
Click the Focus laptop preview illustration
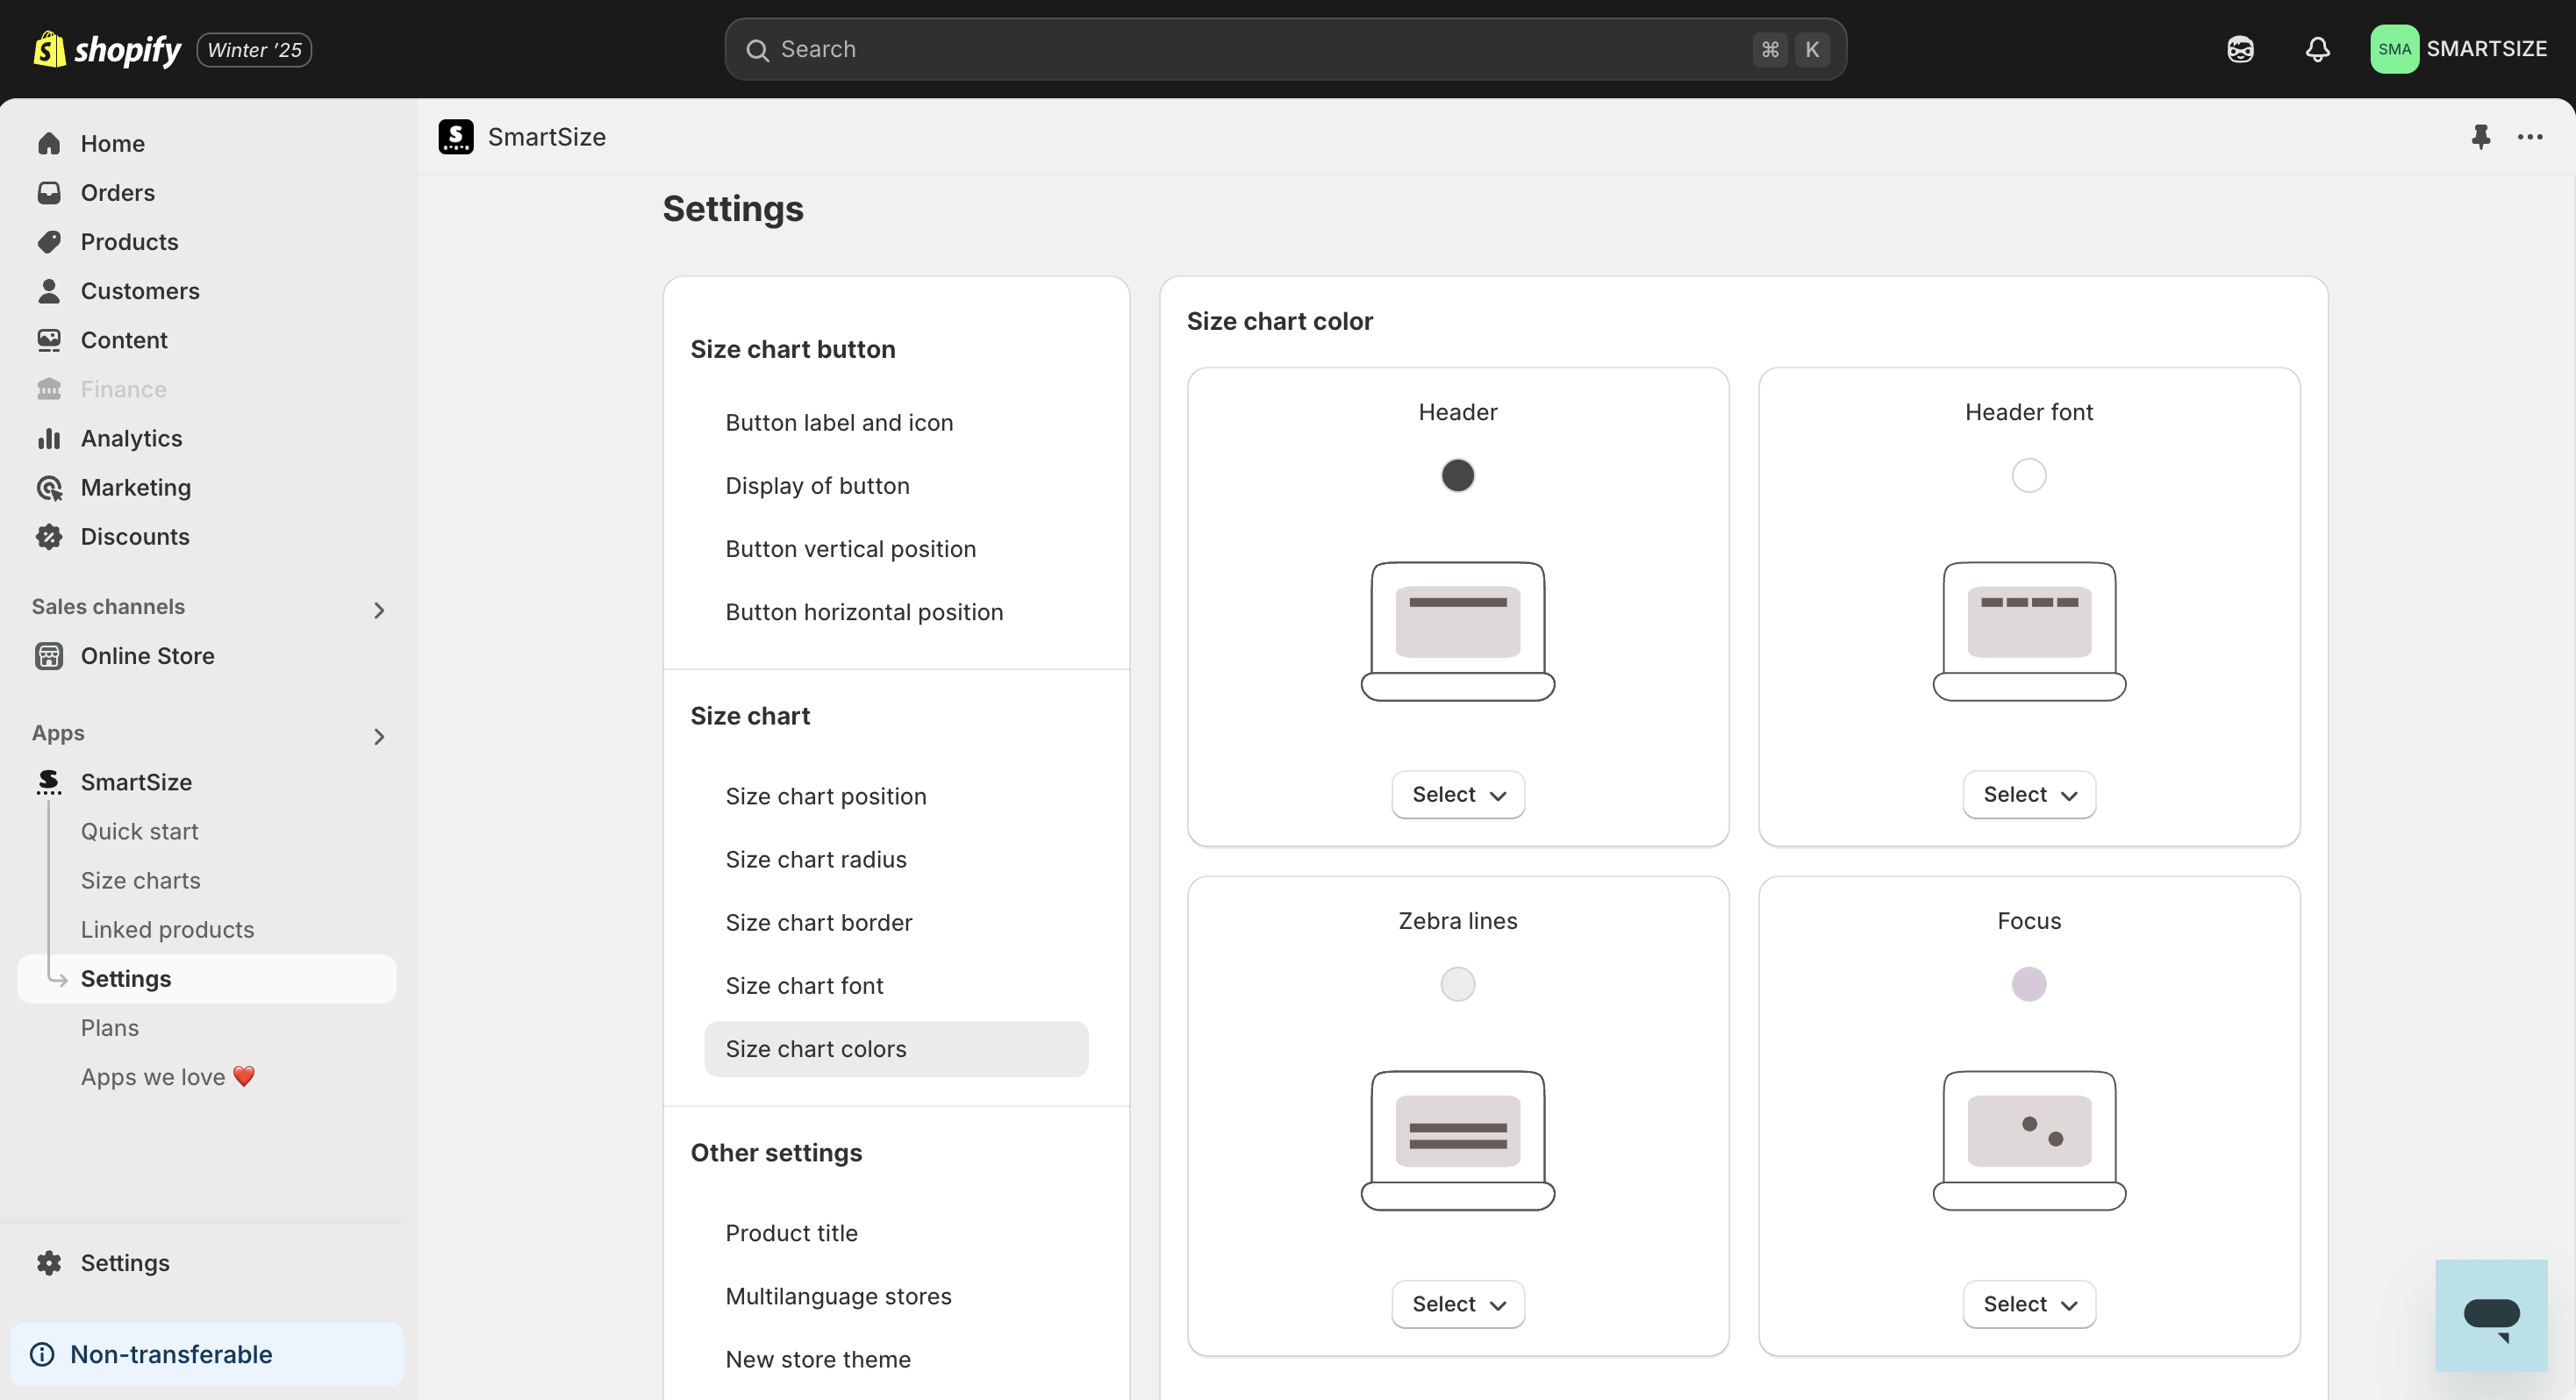pyautogui.click(x=2029, y=1140)
